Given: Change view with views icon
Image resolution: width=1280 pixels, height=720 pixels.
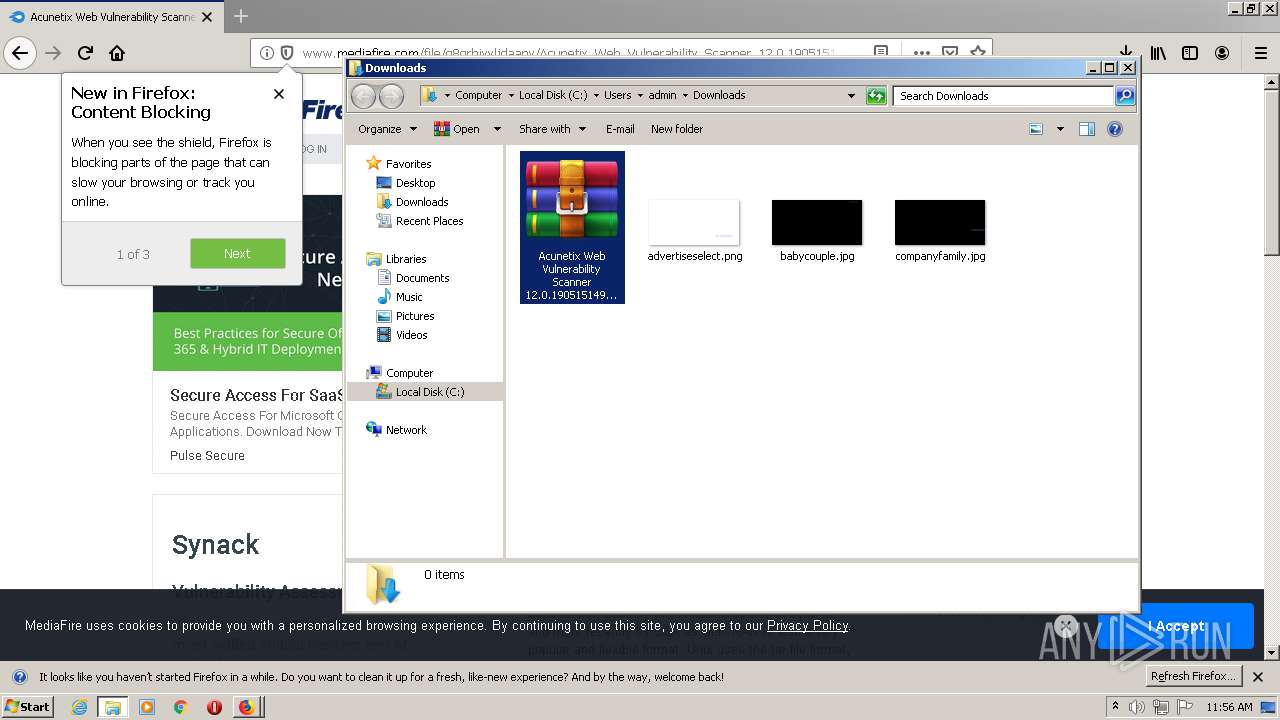Looking at the screenshot, I should tap(1036, 129).
